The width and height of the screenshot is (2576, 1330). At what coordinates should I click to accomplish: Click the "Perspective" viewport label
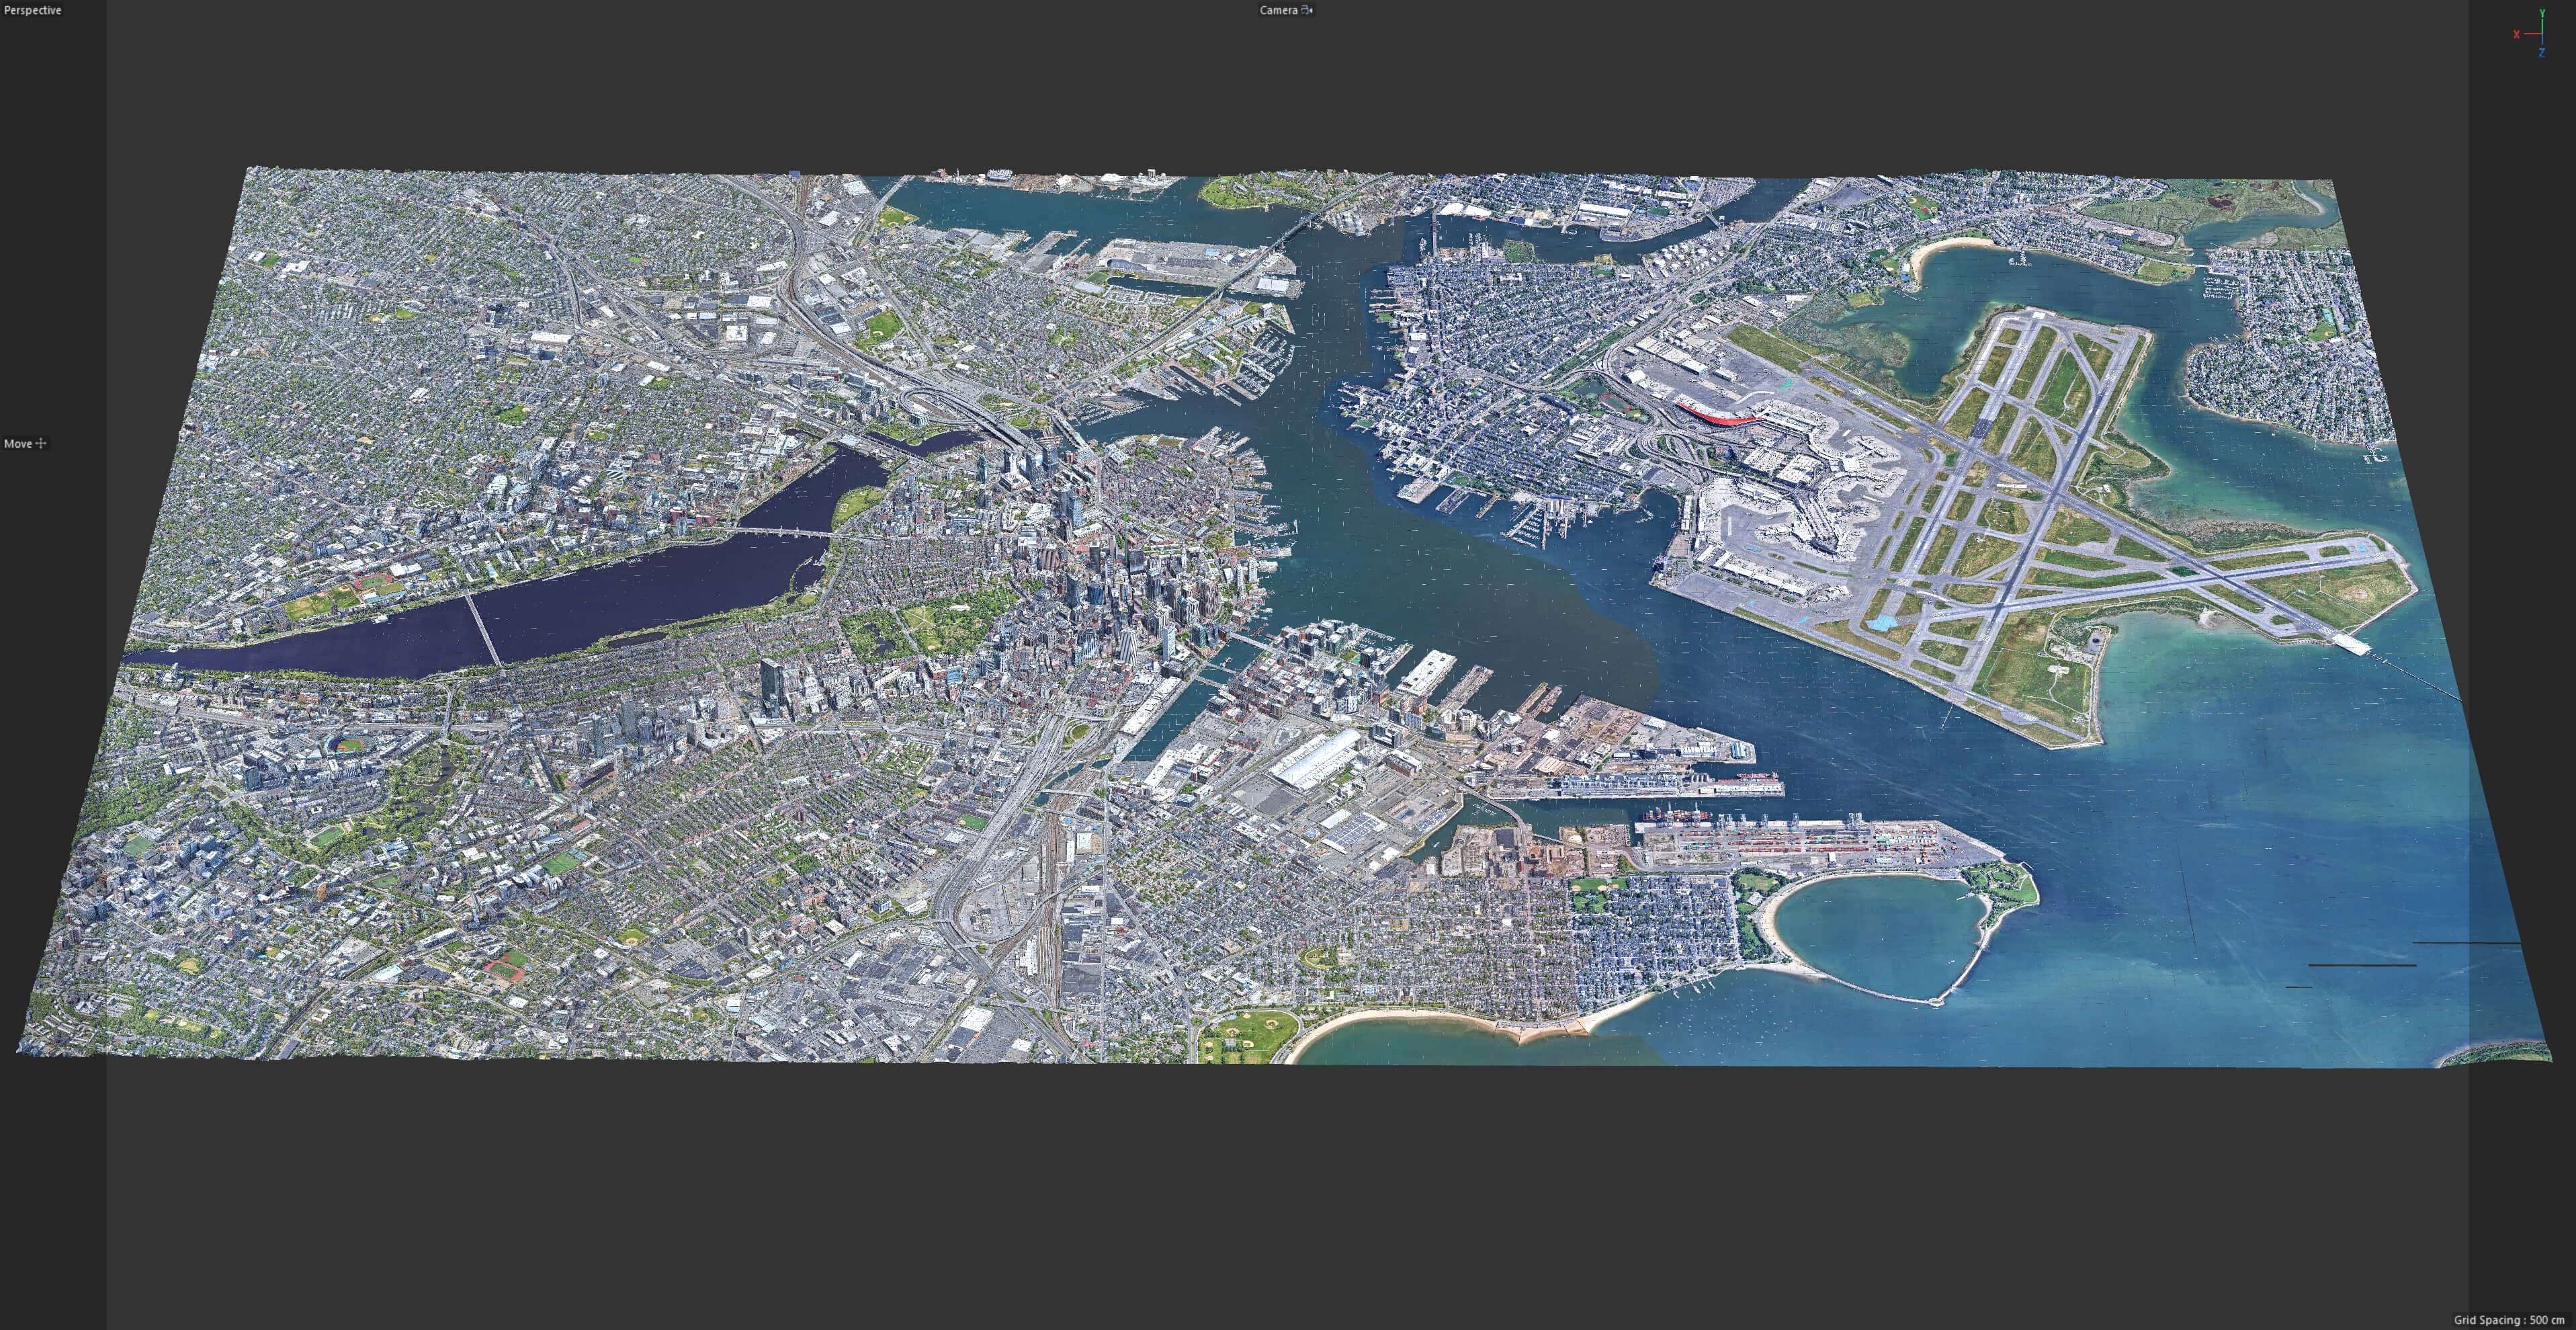[x=33, y=10]
